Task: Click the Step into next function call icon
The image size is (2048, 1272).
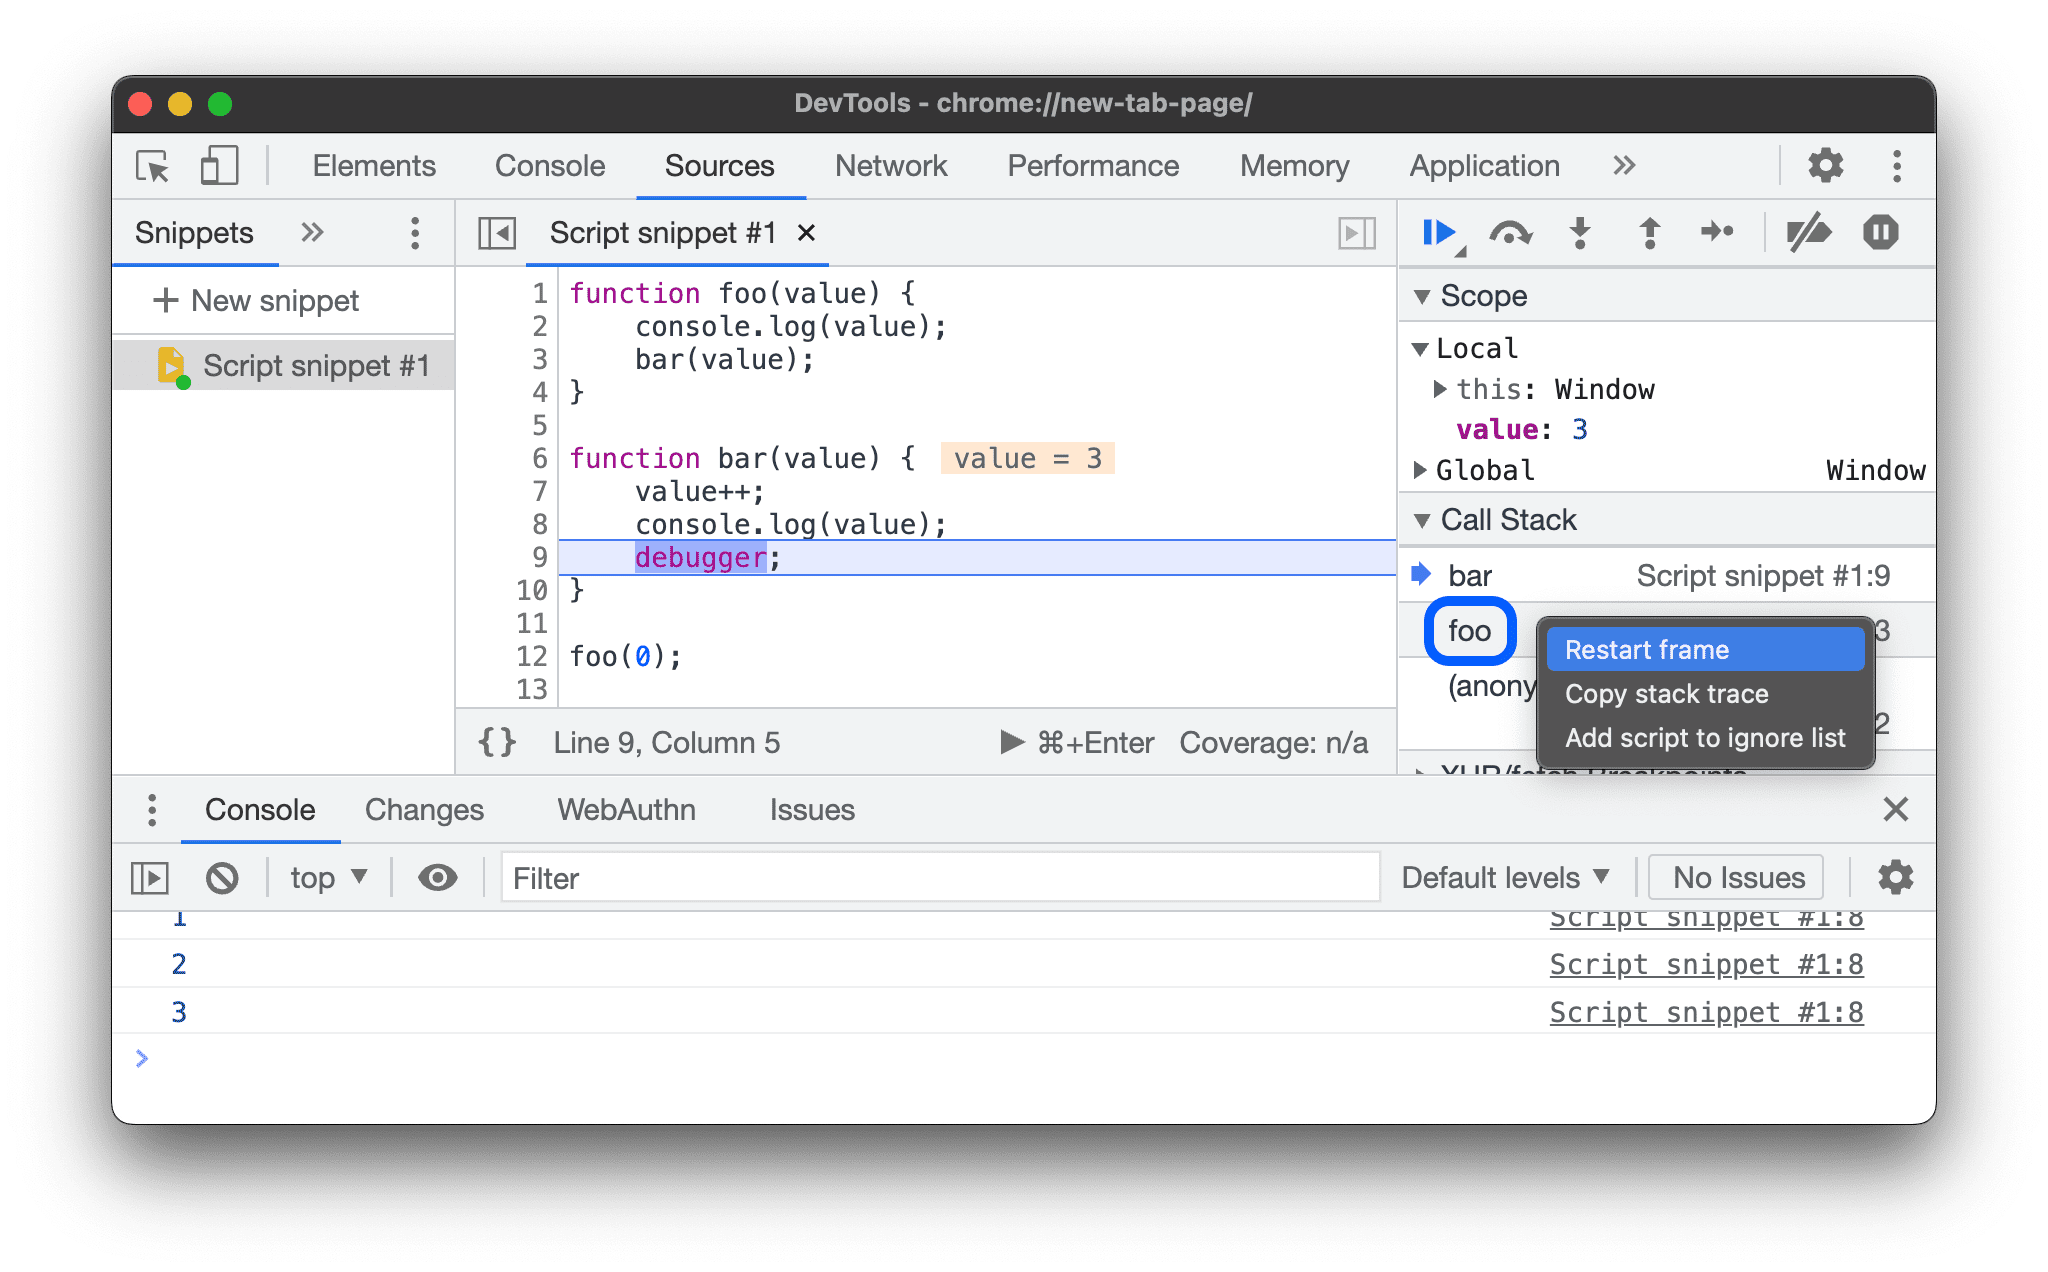Action: click(1579, 232)
